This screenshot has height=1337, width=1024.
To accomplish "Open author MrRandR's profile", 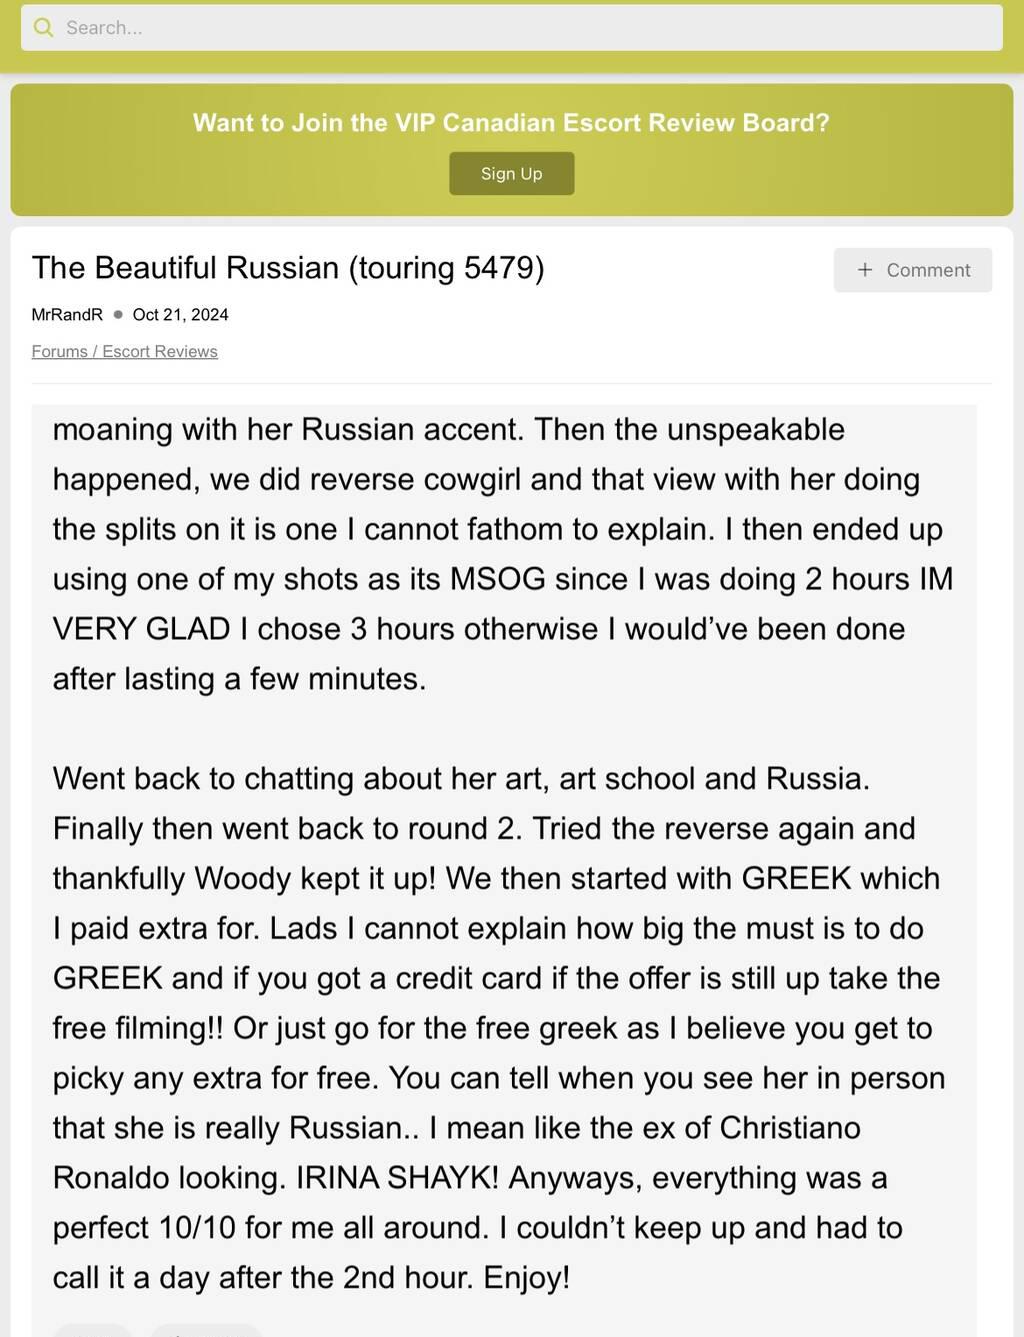I will tap(67, 315).
